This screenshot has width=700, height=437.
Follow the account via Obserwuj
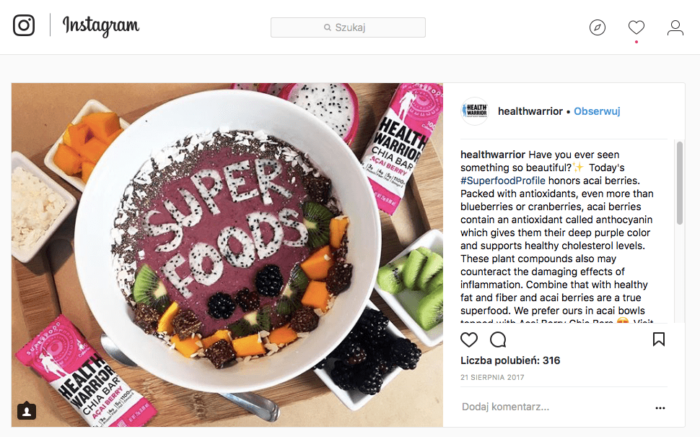(x=597, y=111)
